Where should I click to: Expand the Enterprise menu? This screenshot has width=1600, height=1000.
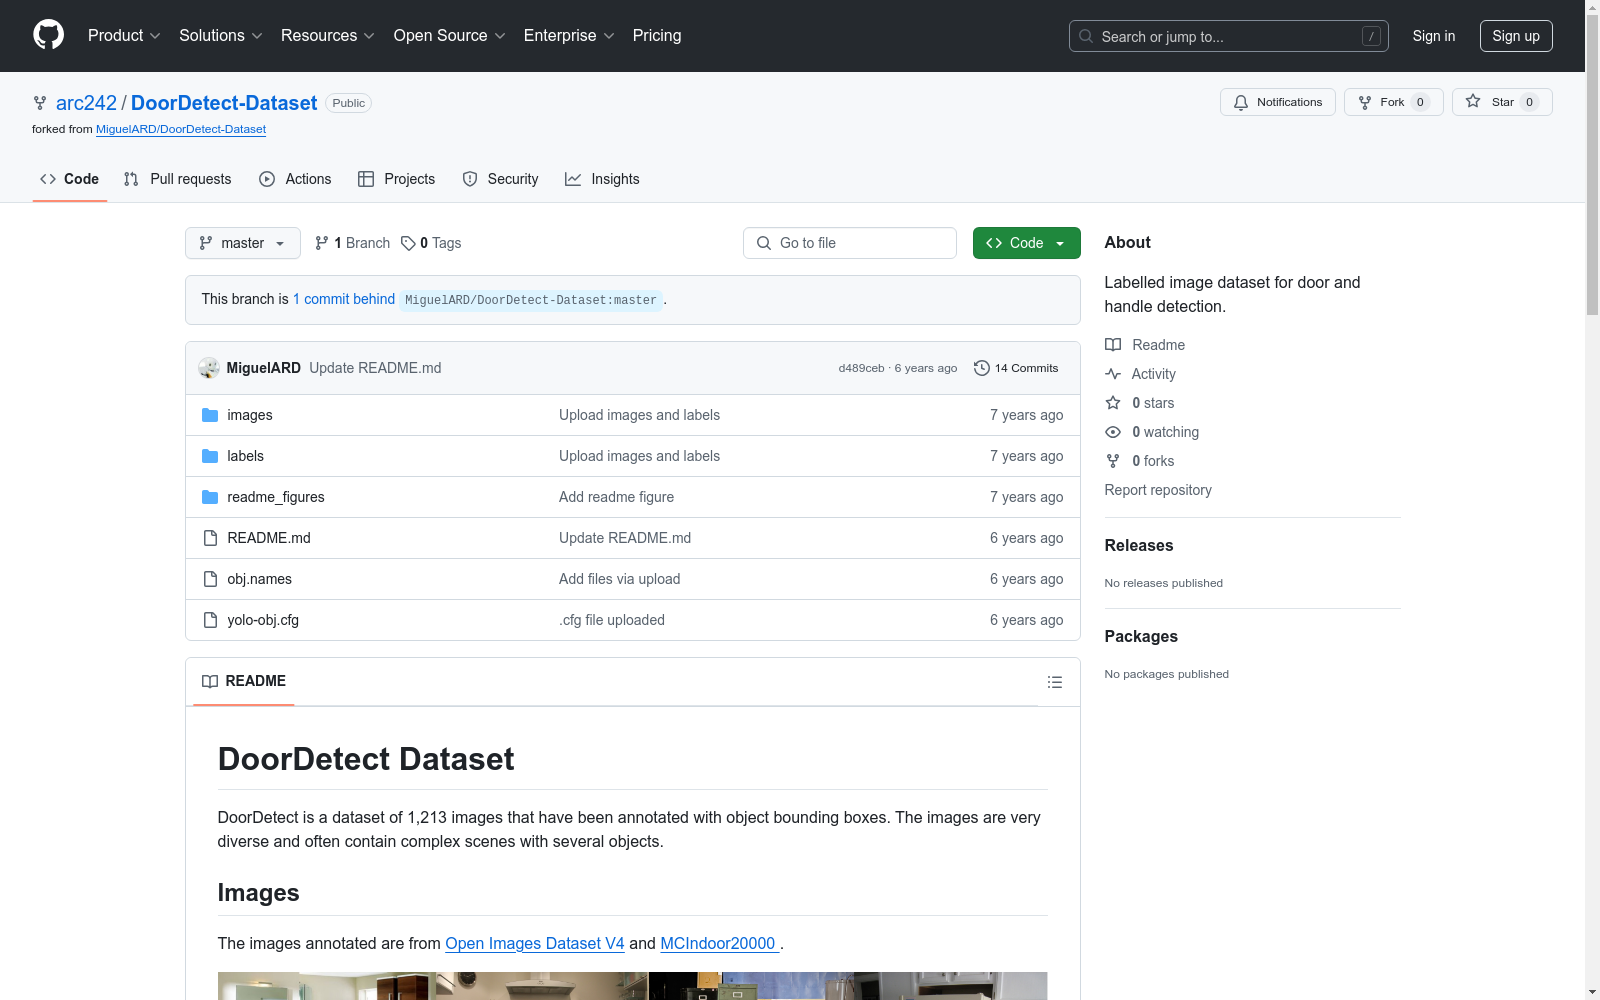click(x=569, y=36)
